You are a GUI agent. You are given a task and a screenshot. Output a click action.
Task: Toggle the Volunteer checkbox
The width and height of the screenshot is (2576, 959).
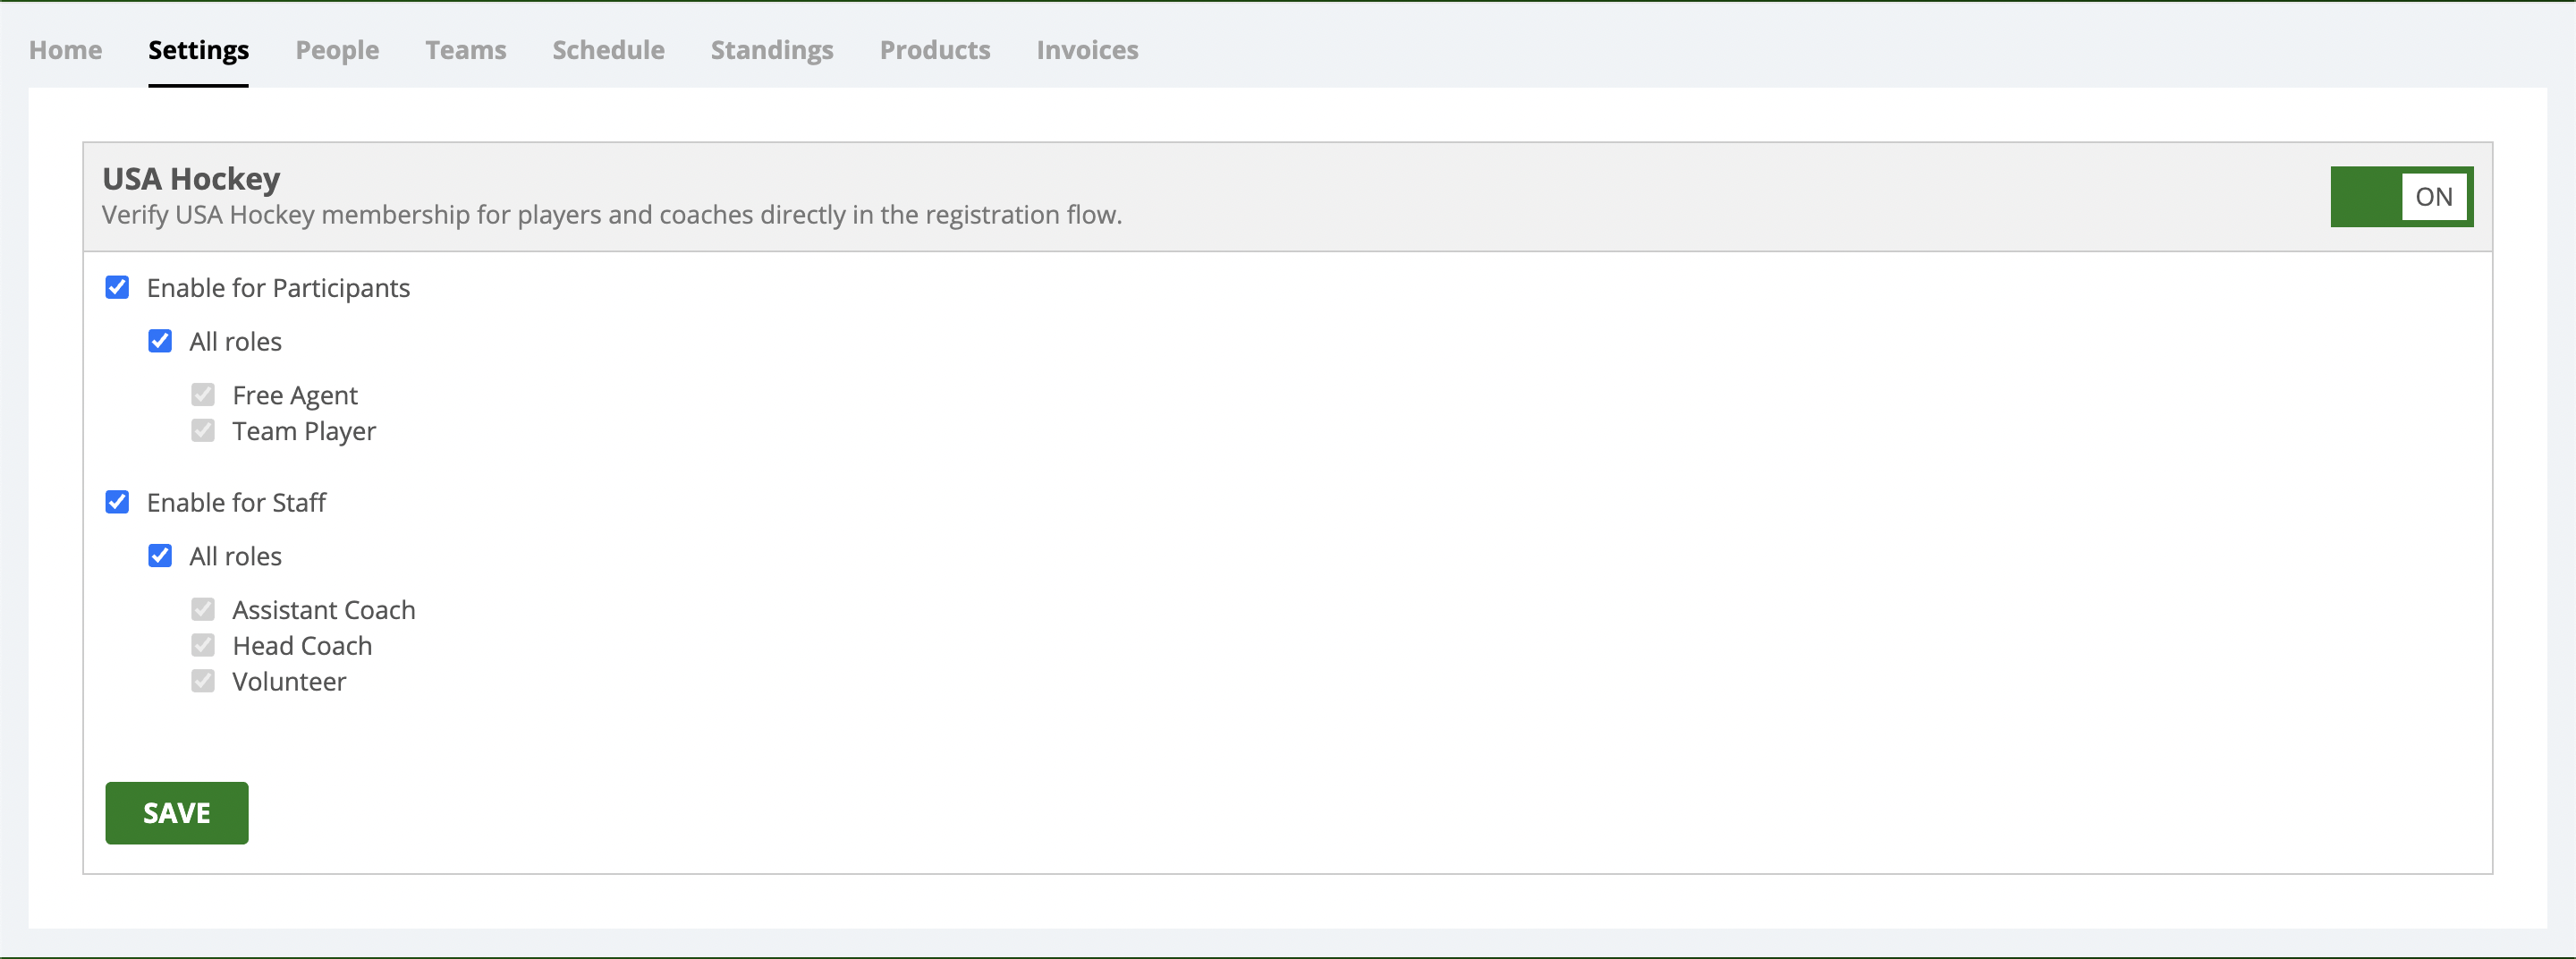(x=203, y=681)
